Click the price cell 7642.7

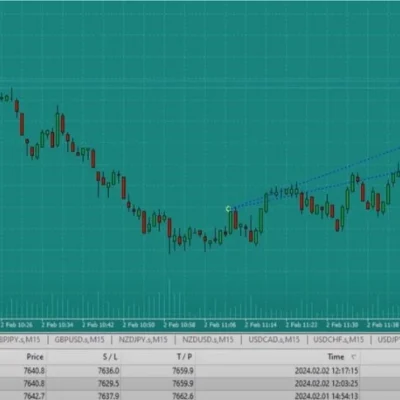click(x=34, y=396)
